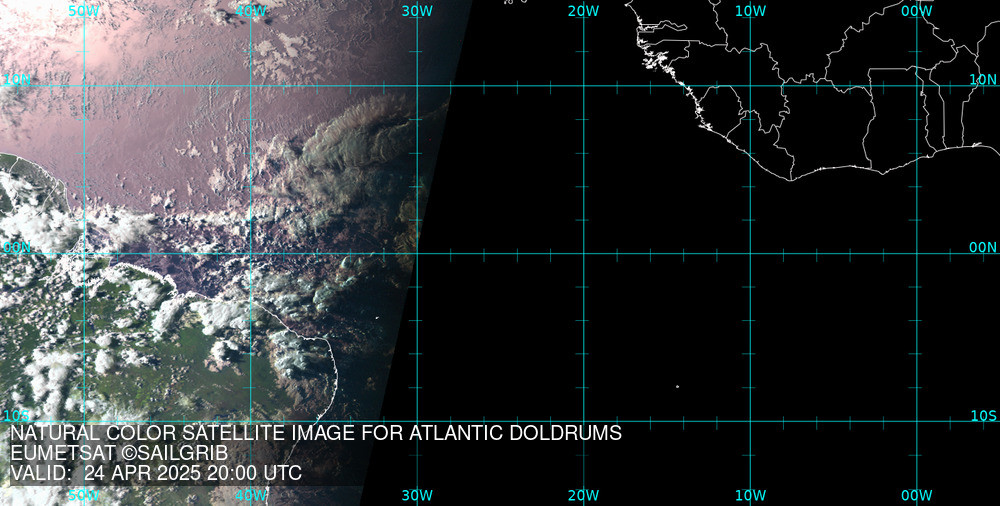
Task: Click the top 10W longitude label
Action: (750, 11)
